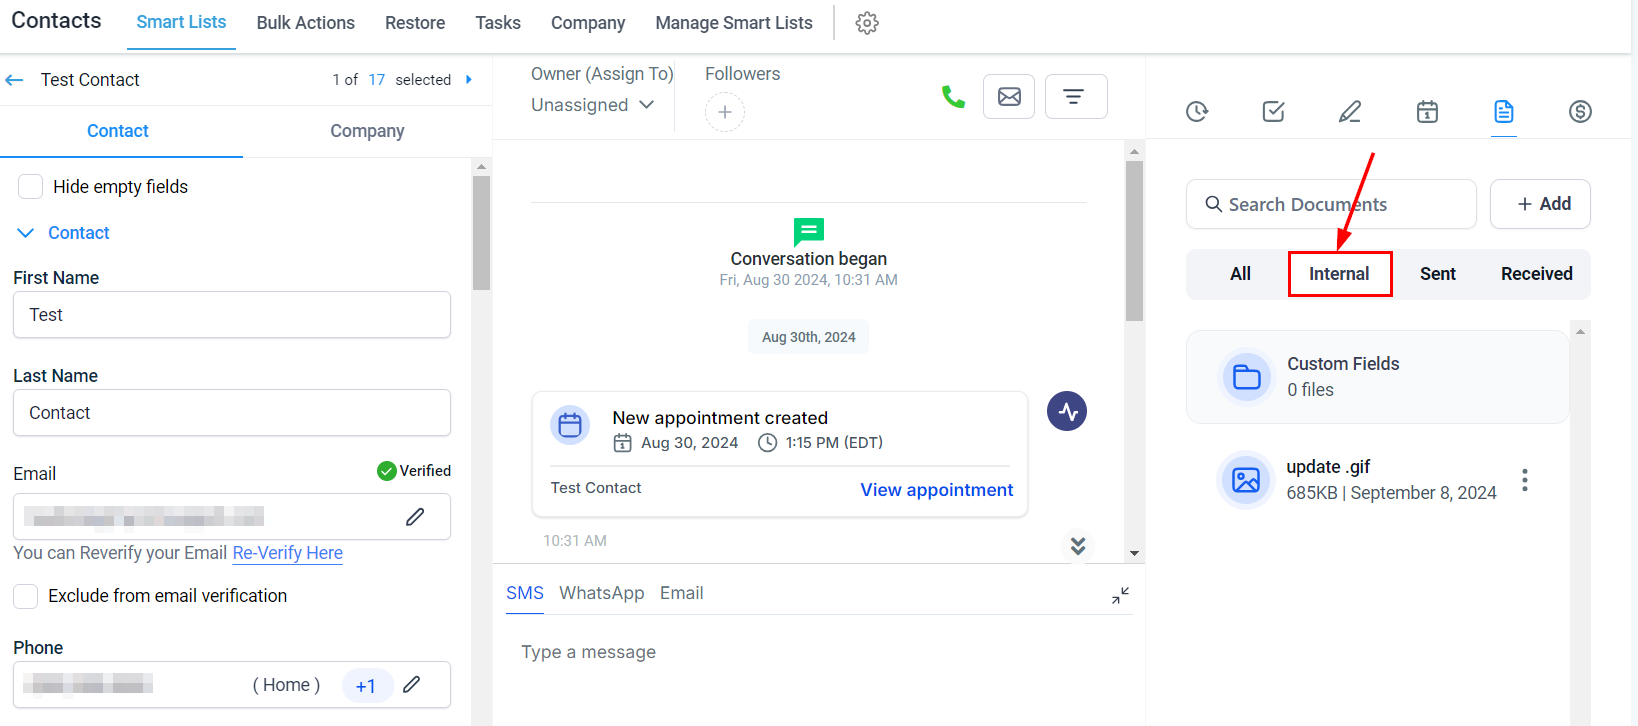
Task: Click the green phone call icon
Action: pos(953,97)
